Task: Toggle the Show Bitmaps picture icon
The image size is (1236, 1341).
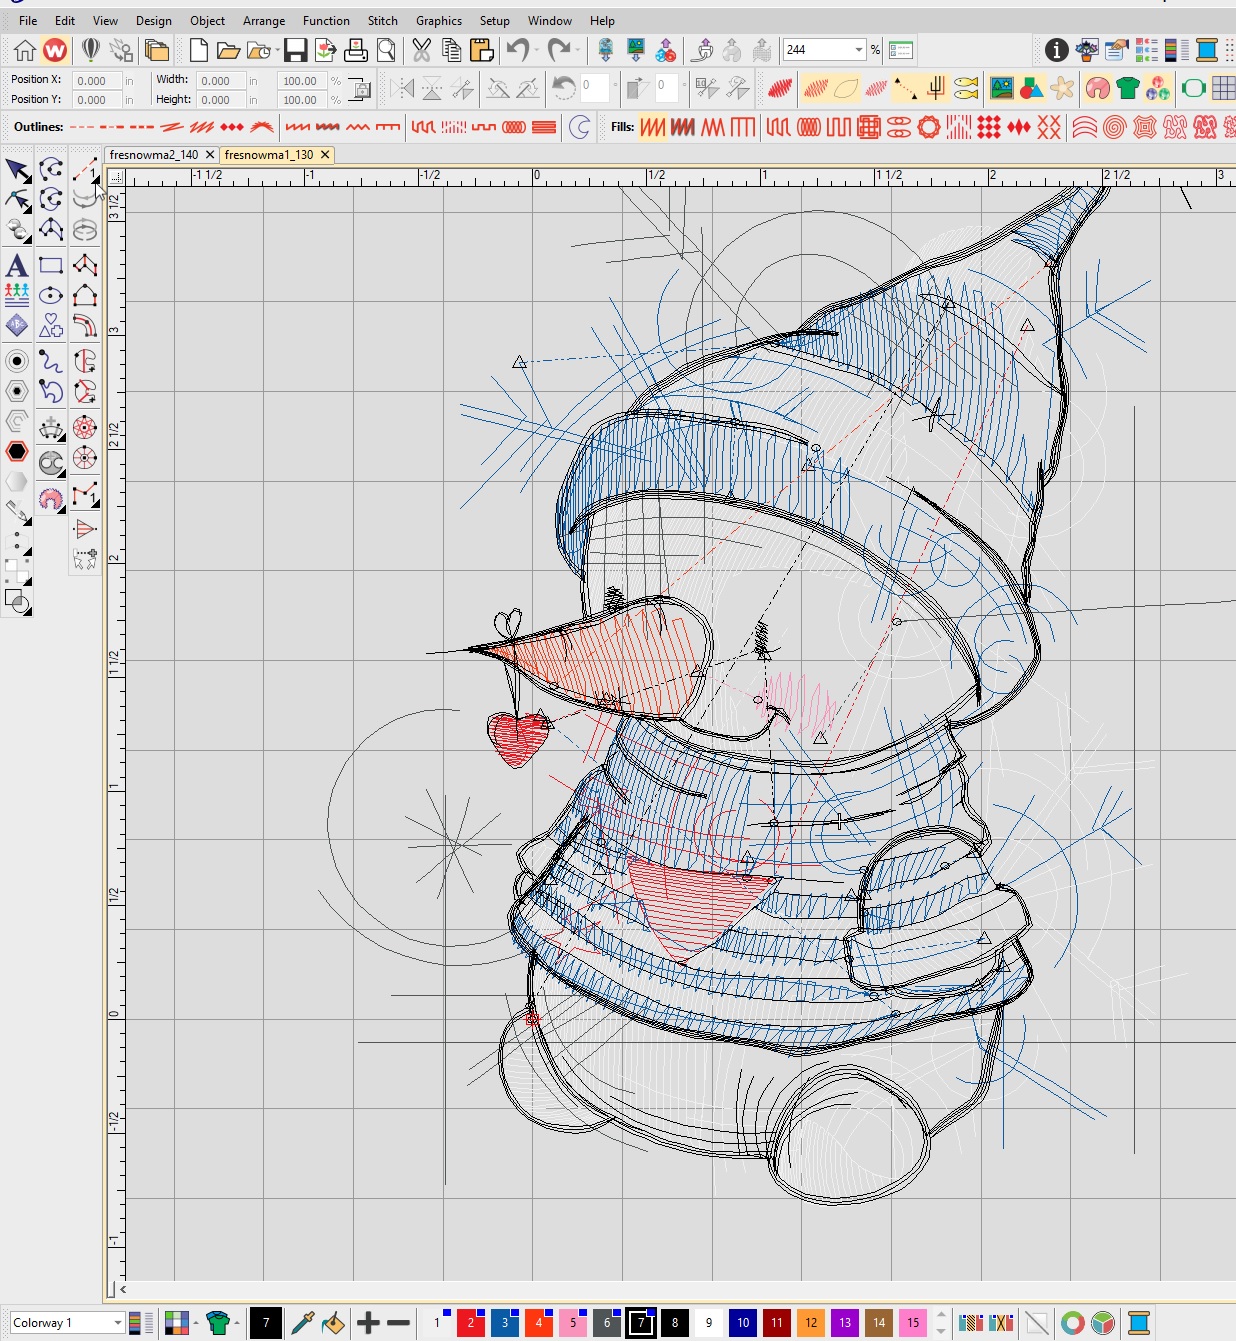Action: 1001,89
